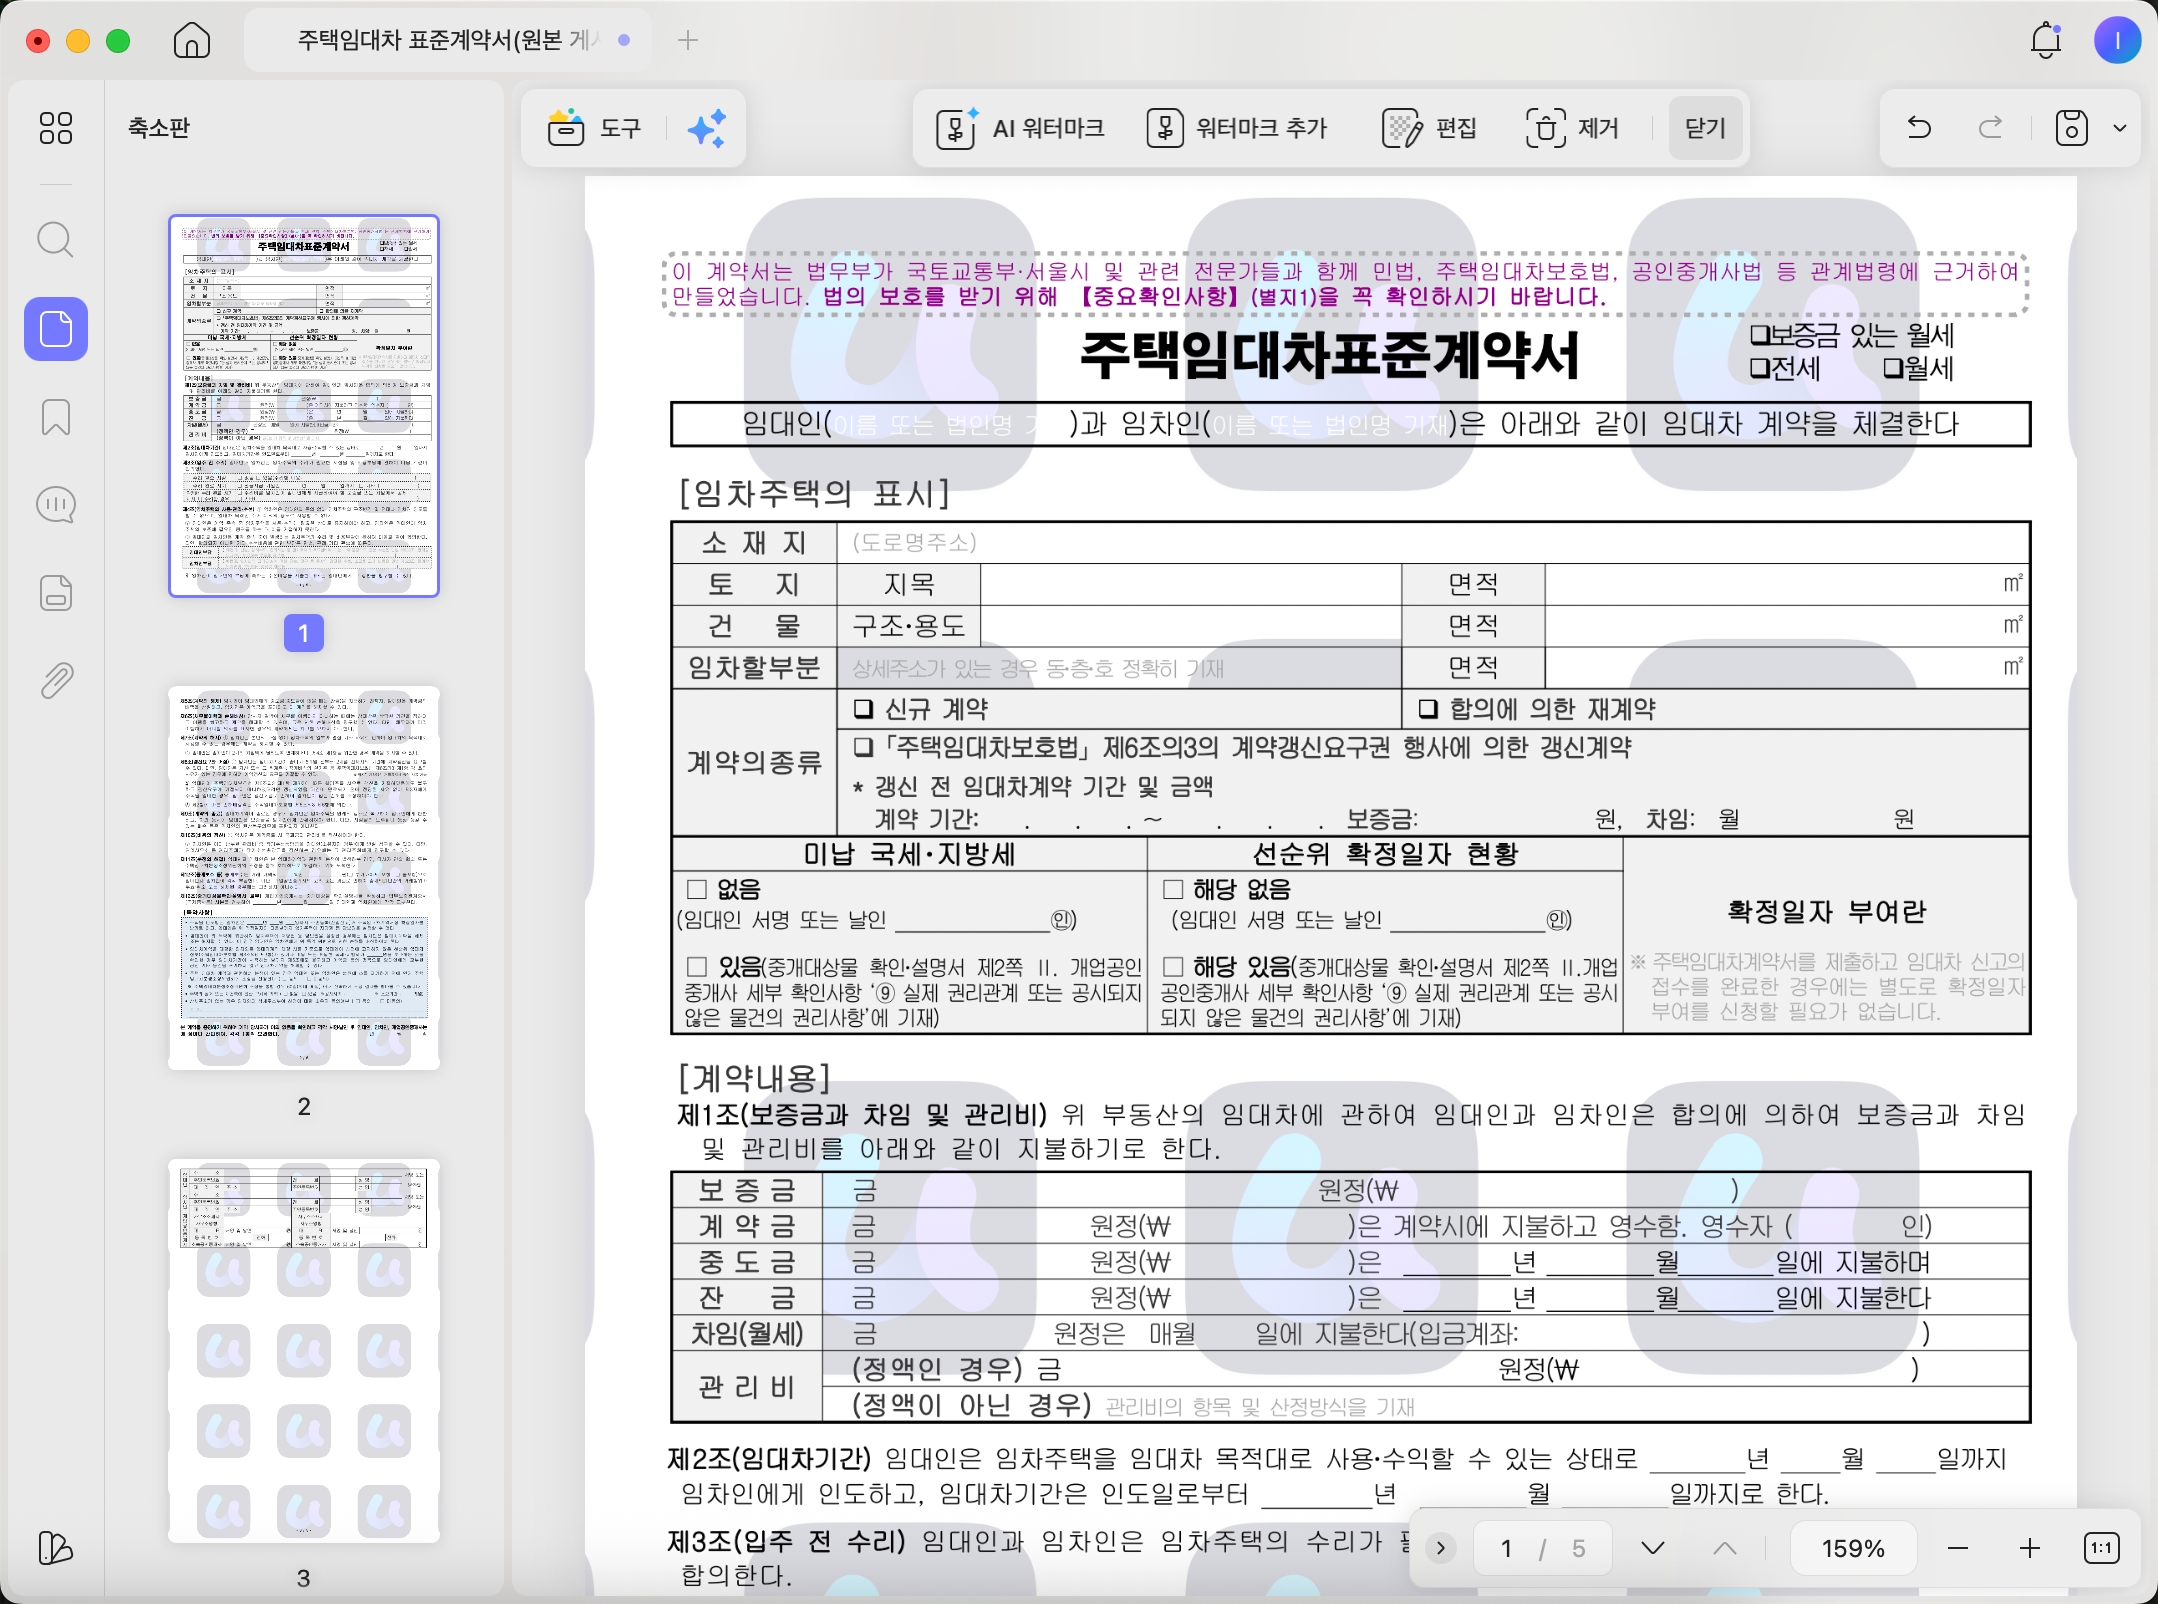Expand the save options dropdown arrow
Screen dimensions: 2158x1604
pos(2119,128)
